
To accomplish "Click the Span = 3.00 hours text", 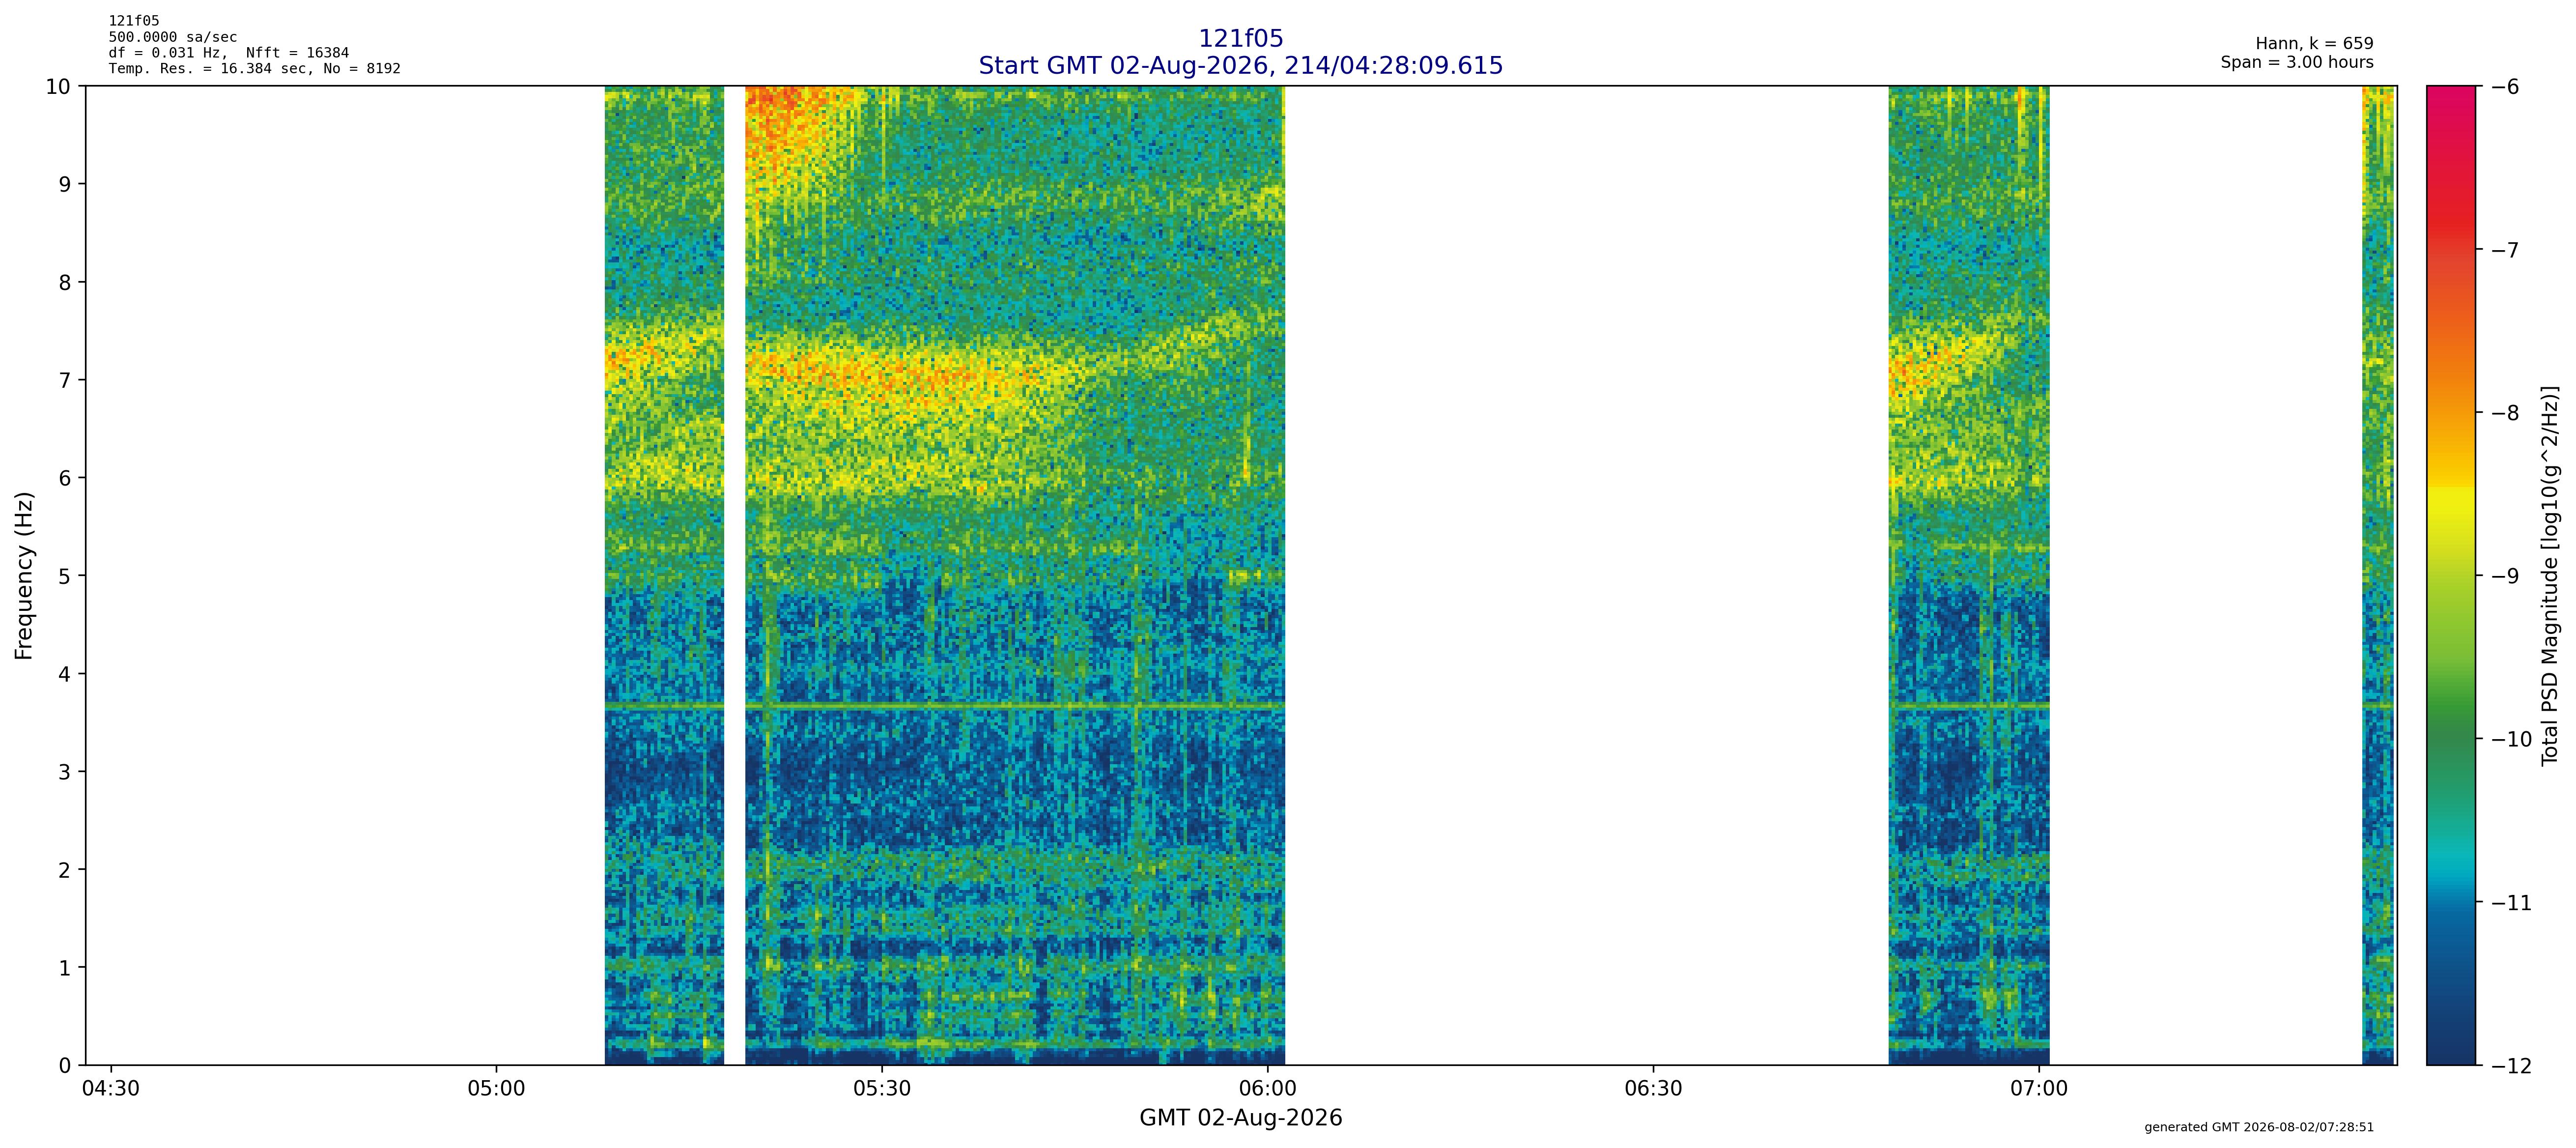I will point(2297,62).
